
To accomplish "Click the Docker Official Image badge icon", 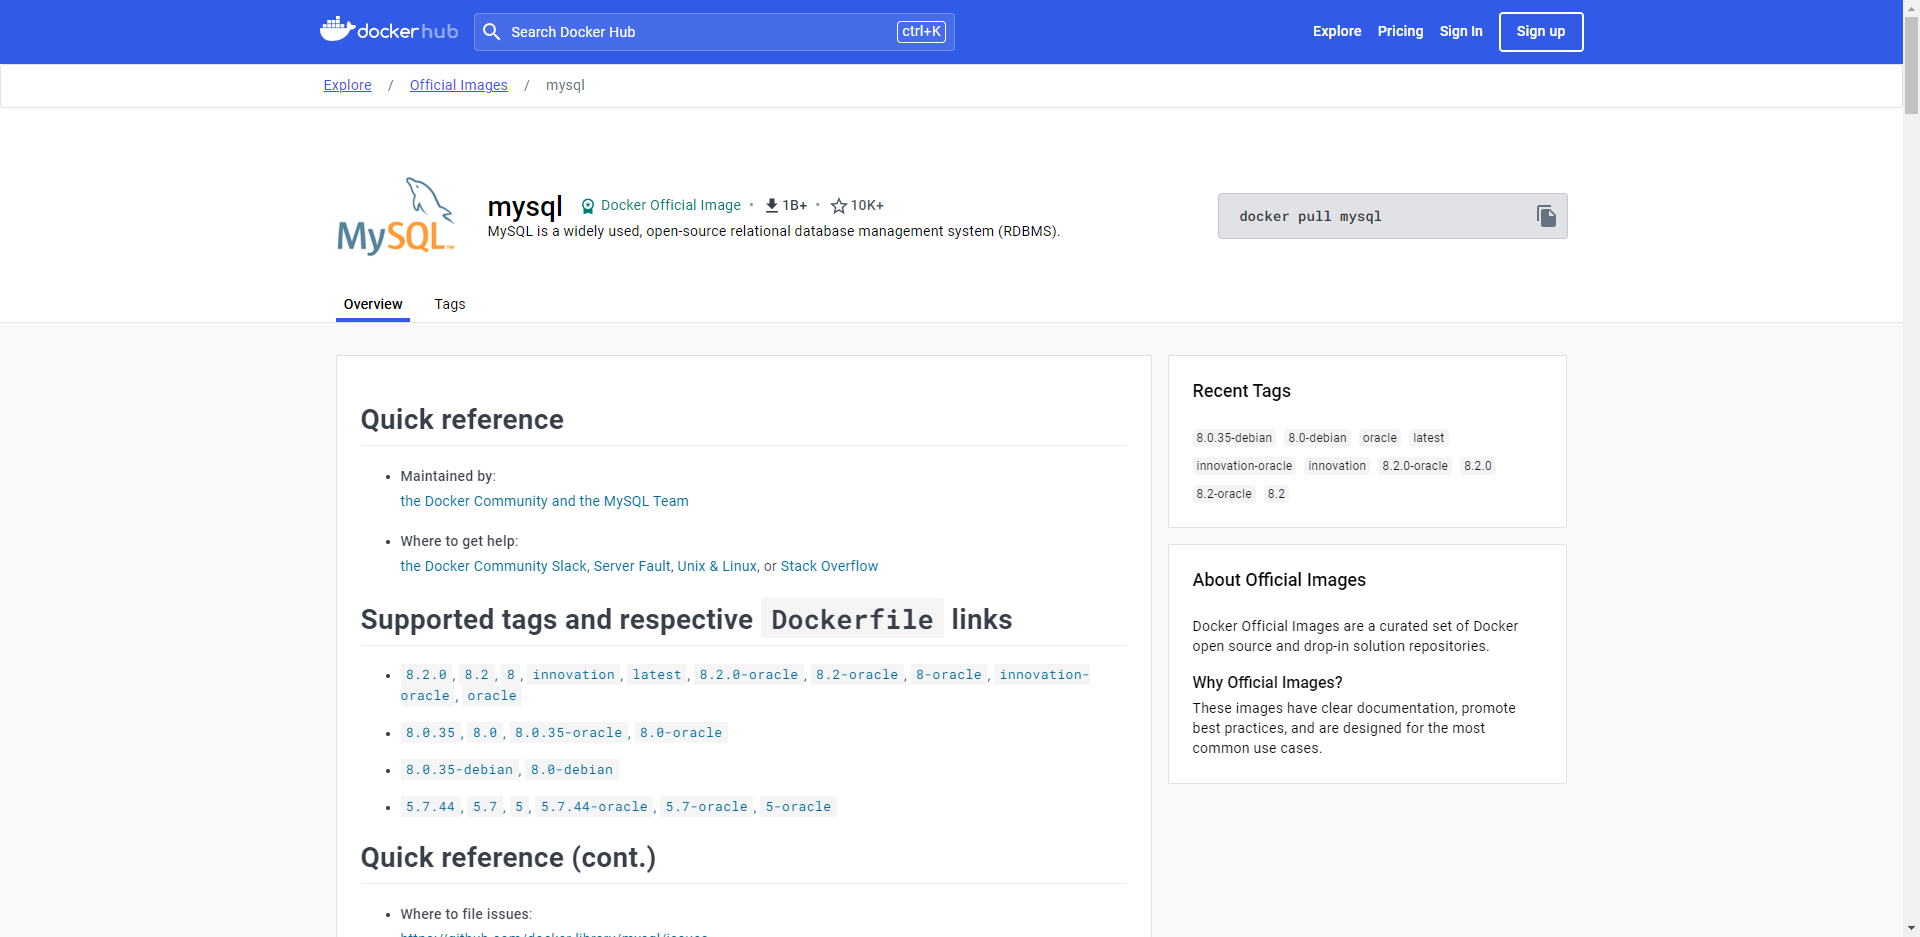I will coord(588,206).
